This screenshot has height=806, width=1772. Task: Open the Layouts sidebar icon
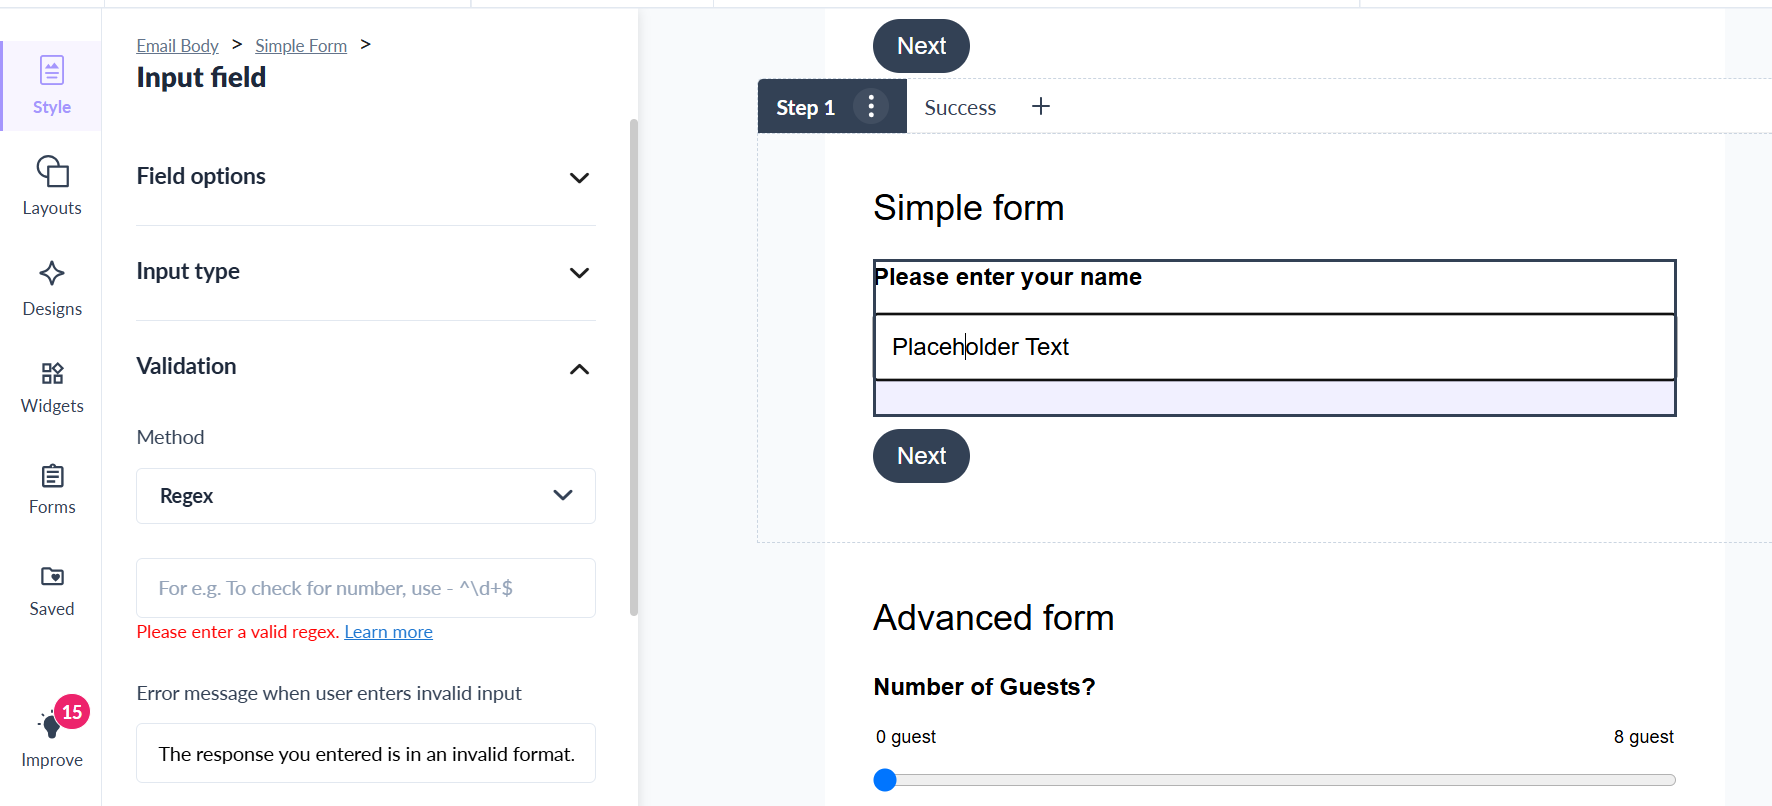52,171
